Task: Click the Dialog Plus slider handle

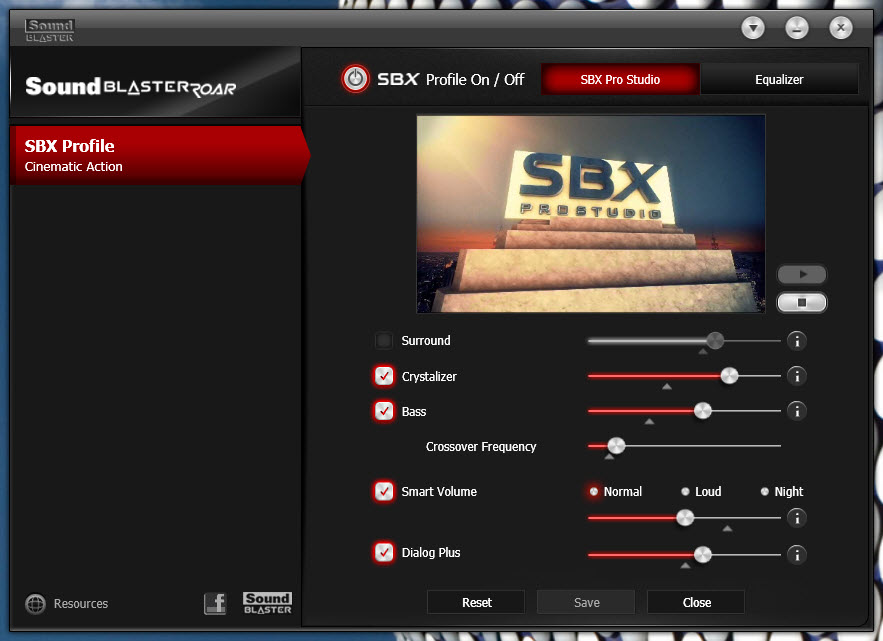Action: point(703,555)
